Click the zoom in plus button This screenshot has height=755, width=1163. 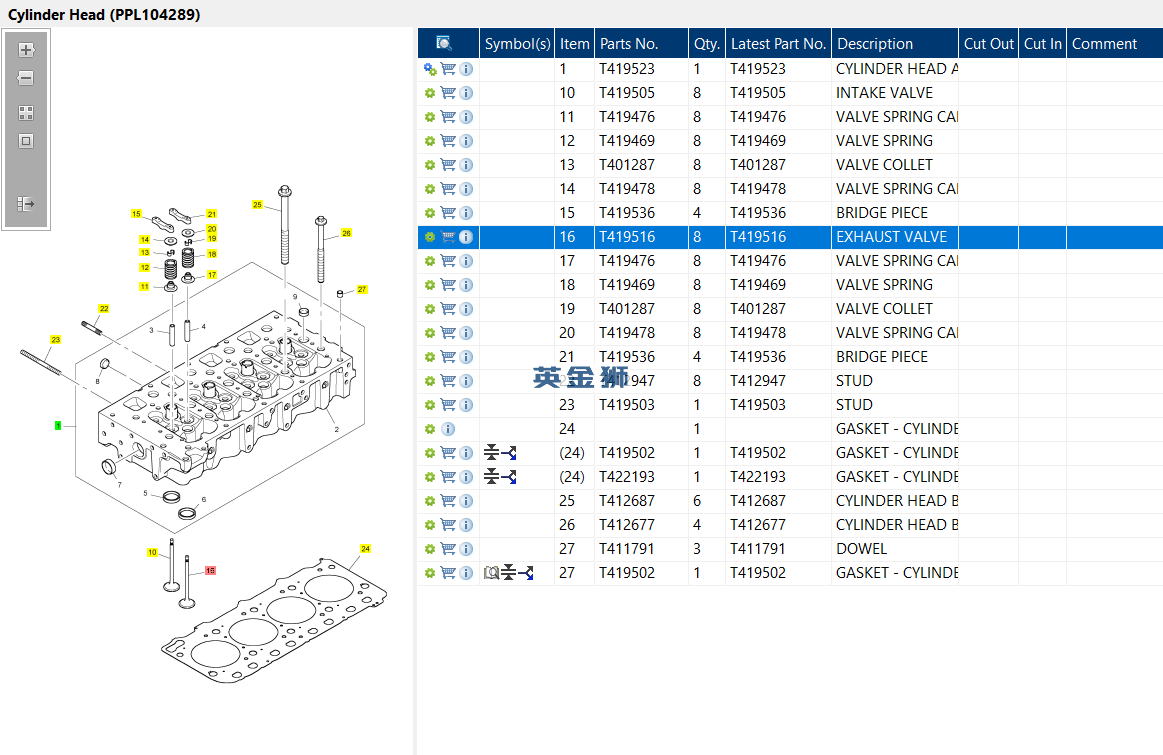pyautogui.click(x=26, y=50)
